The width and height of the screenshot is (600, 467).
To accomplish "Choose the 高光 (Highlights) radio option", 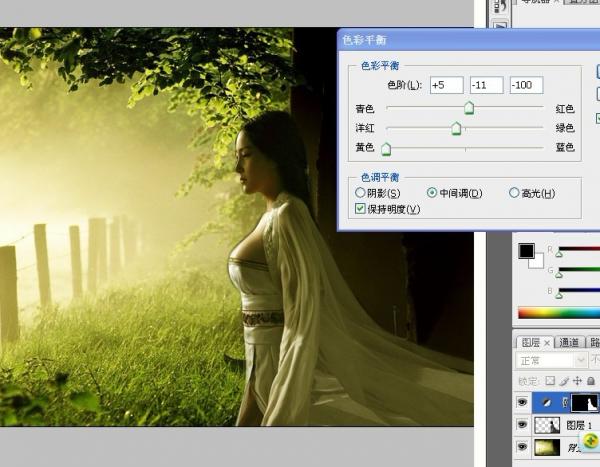I will point(514,193).
